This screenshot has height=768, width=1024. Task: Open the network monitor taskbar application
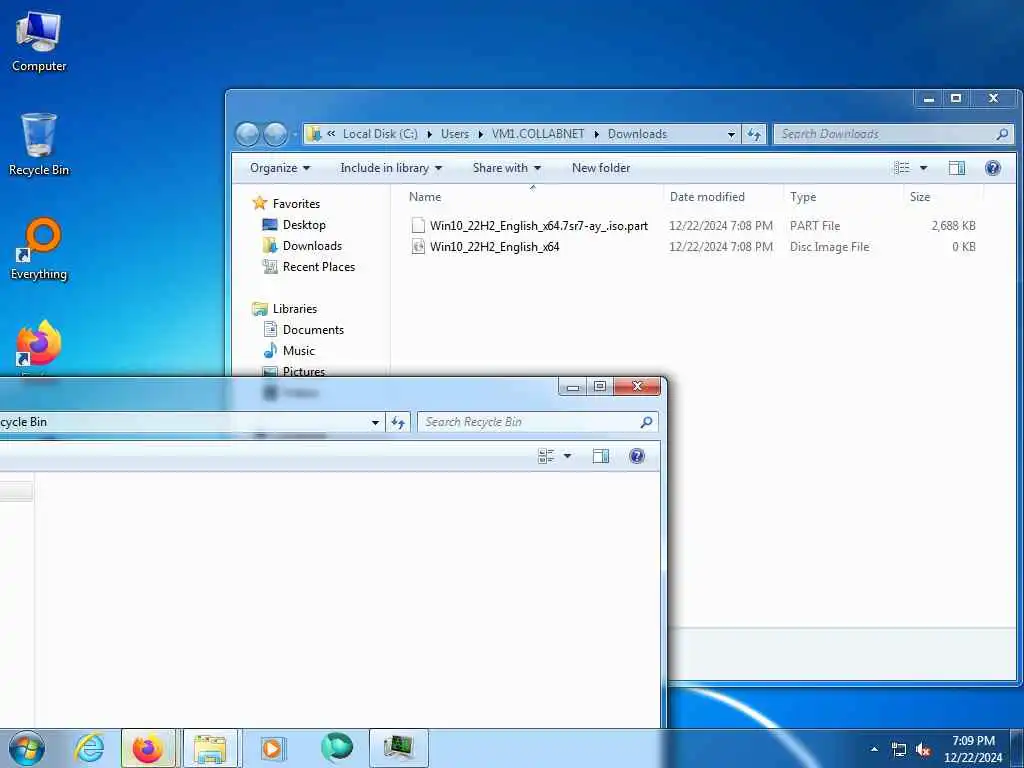pos(399,748)
